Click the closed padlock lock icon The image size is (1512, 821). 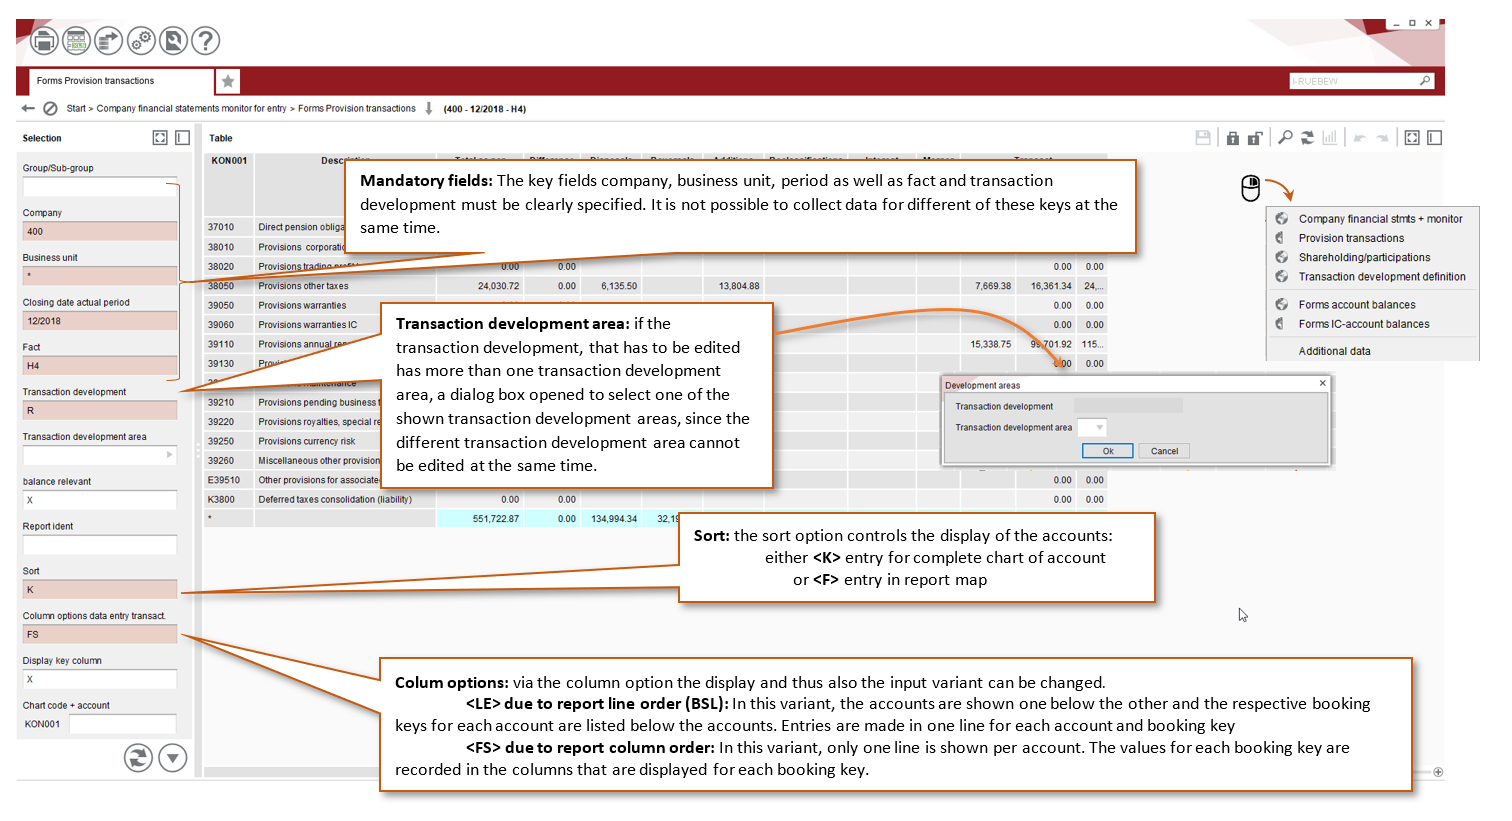[x=1232, y=138]
